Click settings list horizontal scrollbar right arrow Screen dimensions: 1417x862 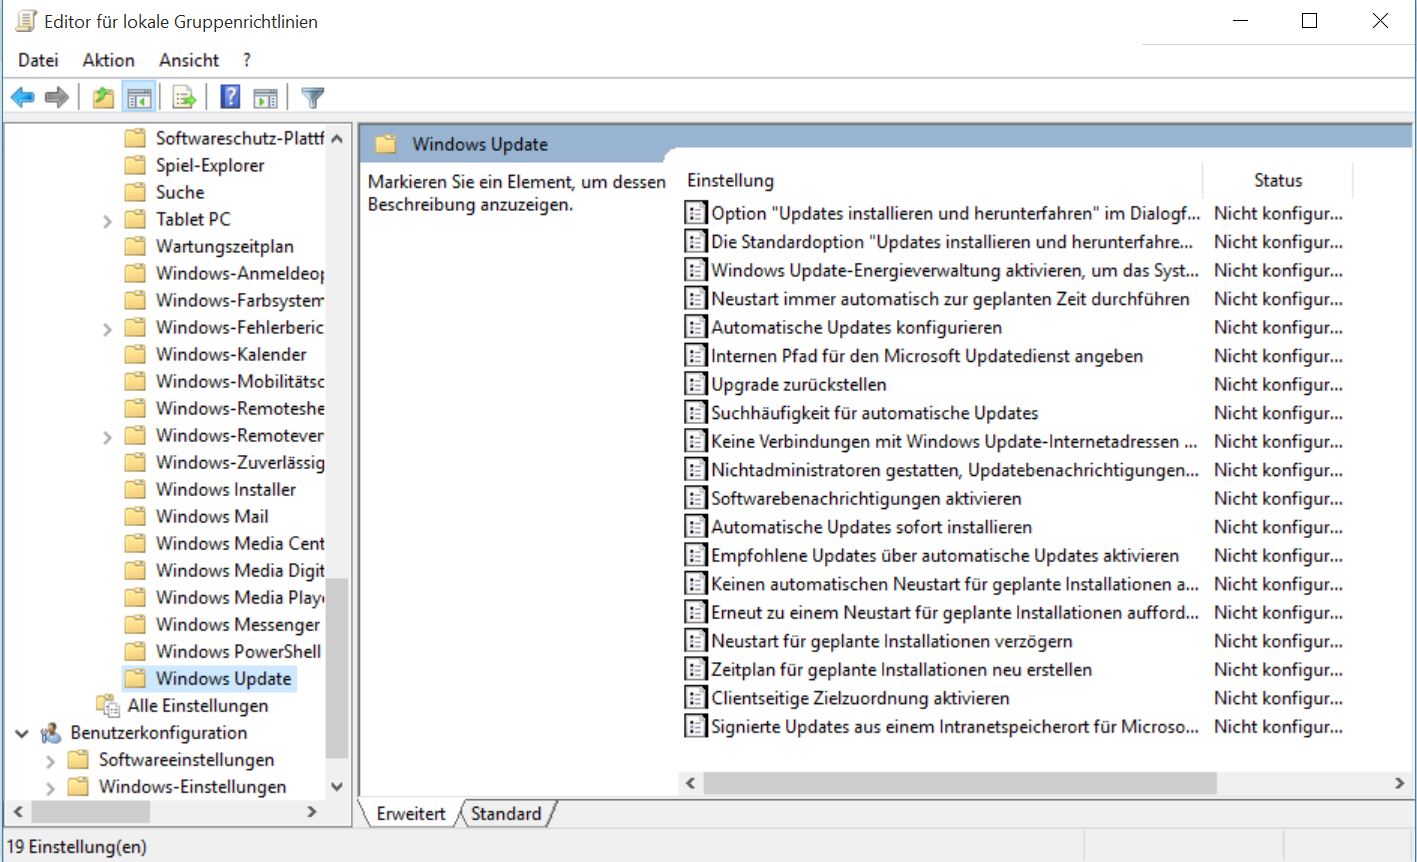(x=1399, y=784)
